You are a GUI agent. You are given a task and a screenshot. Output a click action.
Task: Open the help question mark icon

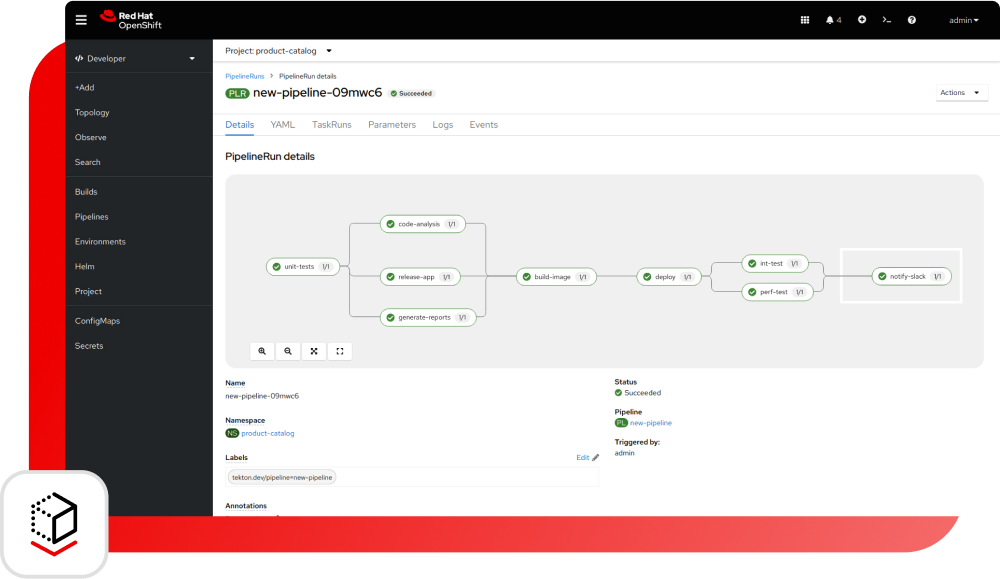point(911,19)
